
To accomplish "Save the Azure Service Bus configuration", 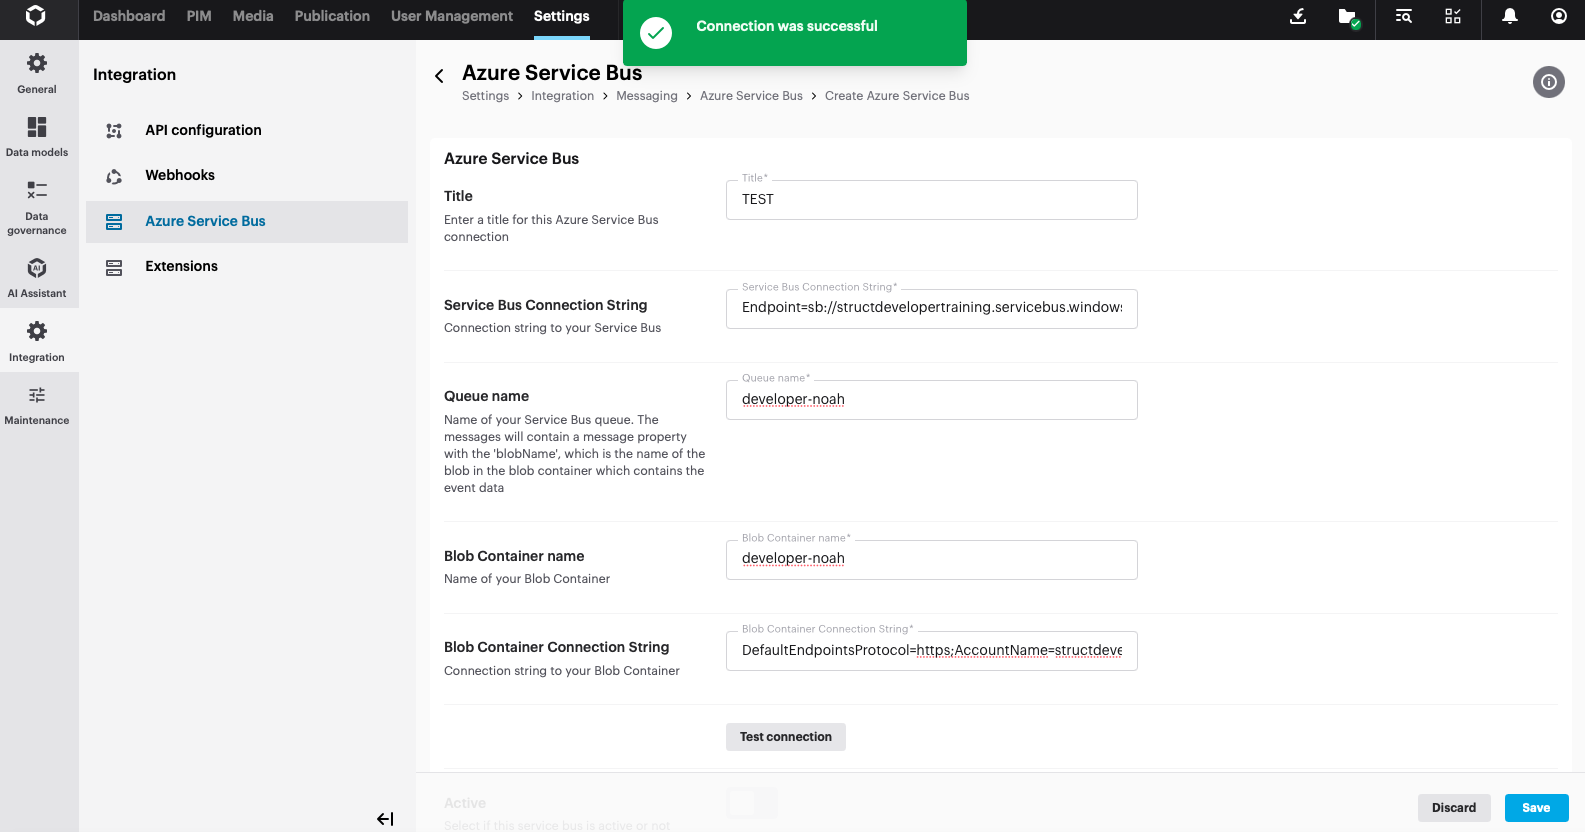I will (1536, 808).
